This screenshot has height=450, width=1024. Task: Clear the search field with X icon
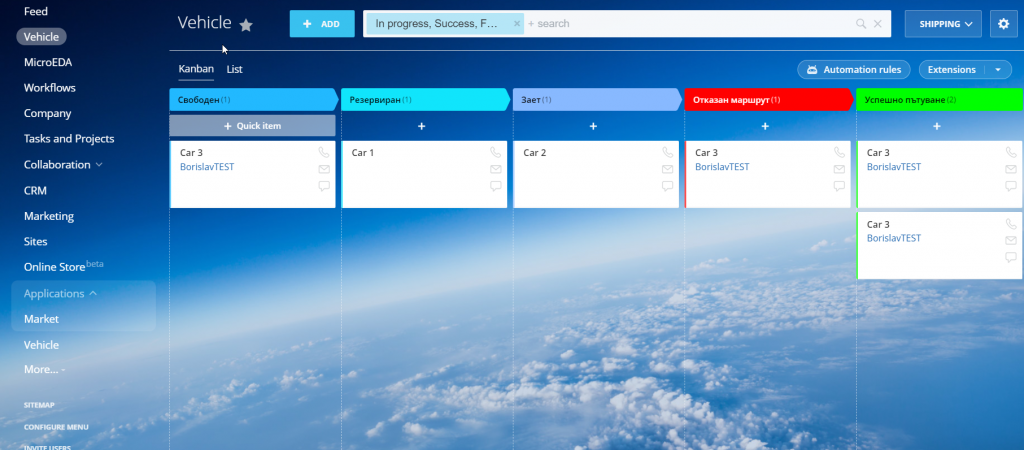pos(878,24)
